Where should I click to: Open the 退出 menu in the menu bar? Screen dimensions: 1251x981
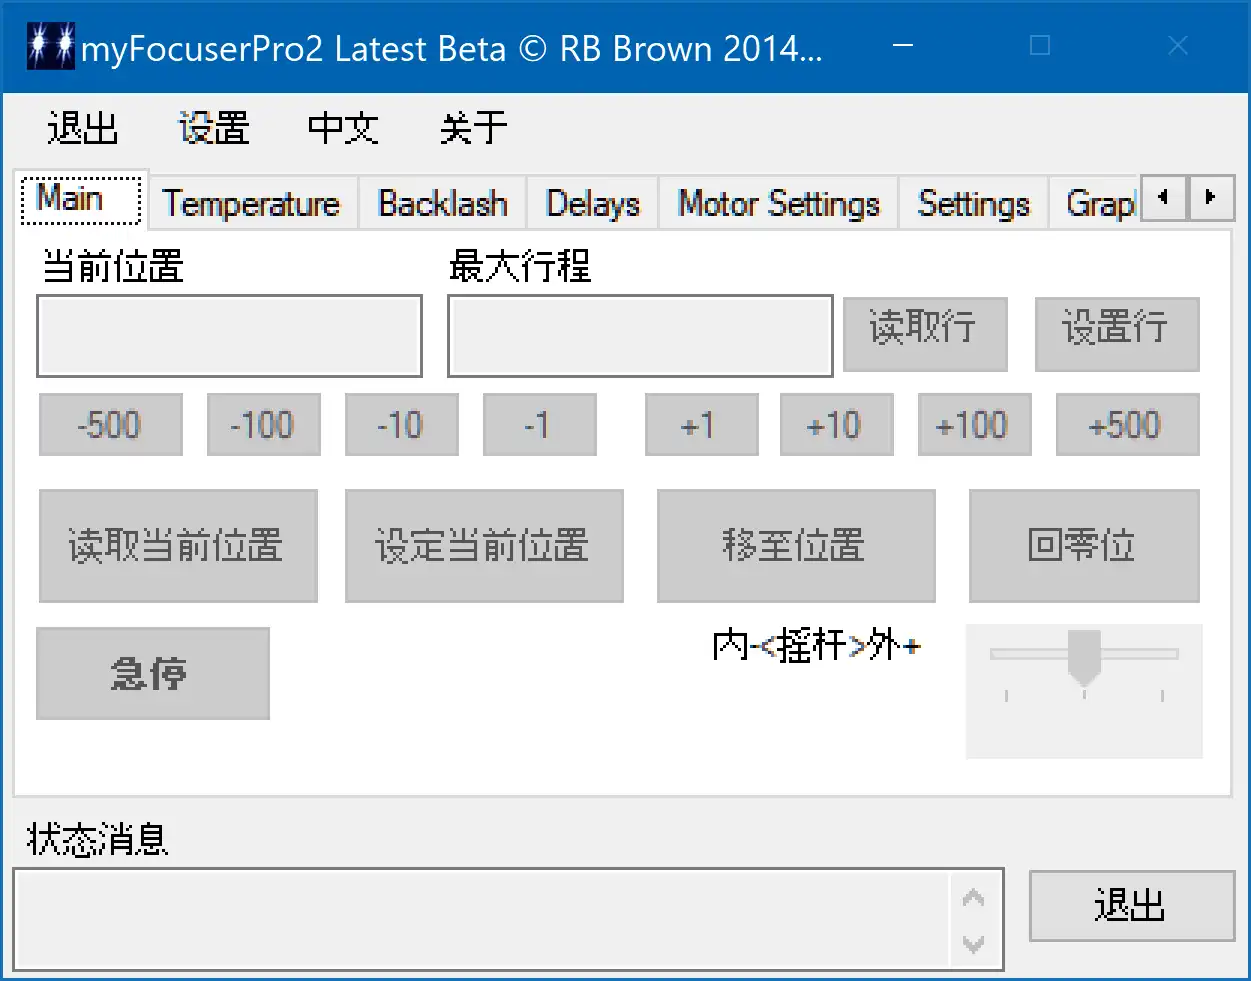pyautogui.click(x=83, y=128)
